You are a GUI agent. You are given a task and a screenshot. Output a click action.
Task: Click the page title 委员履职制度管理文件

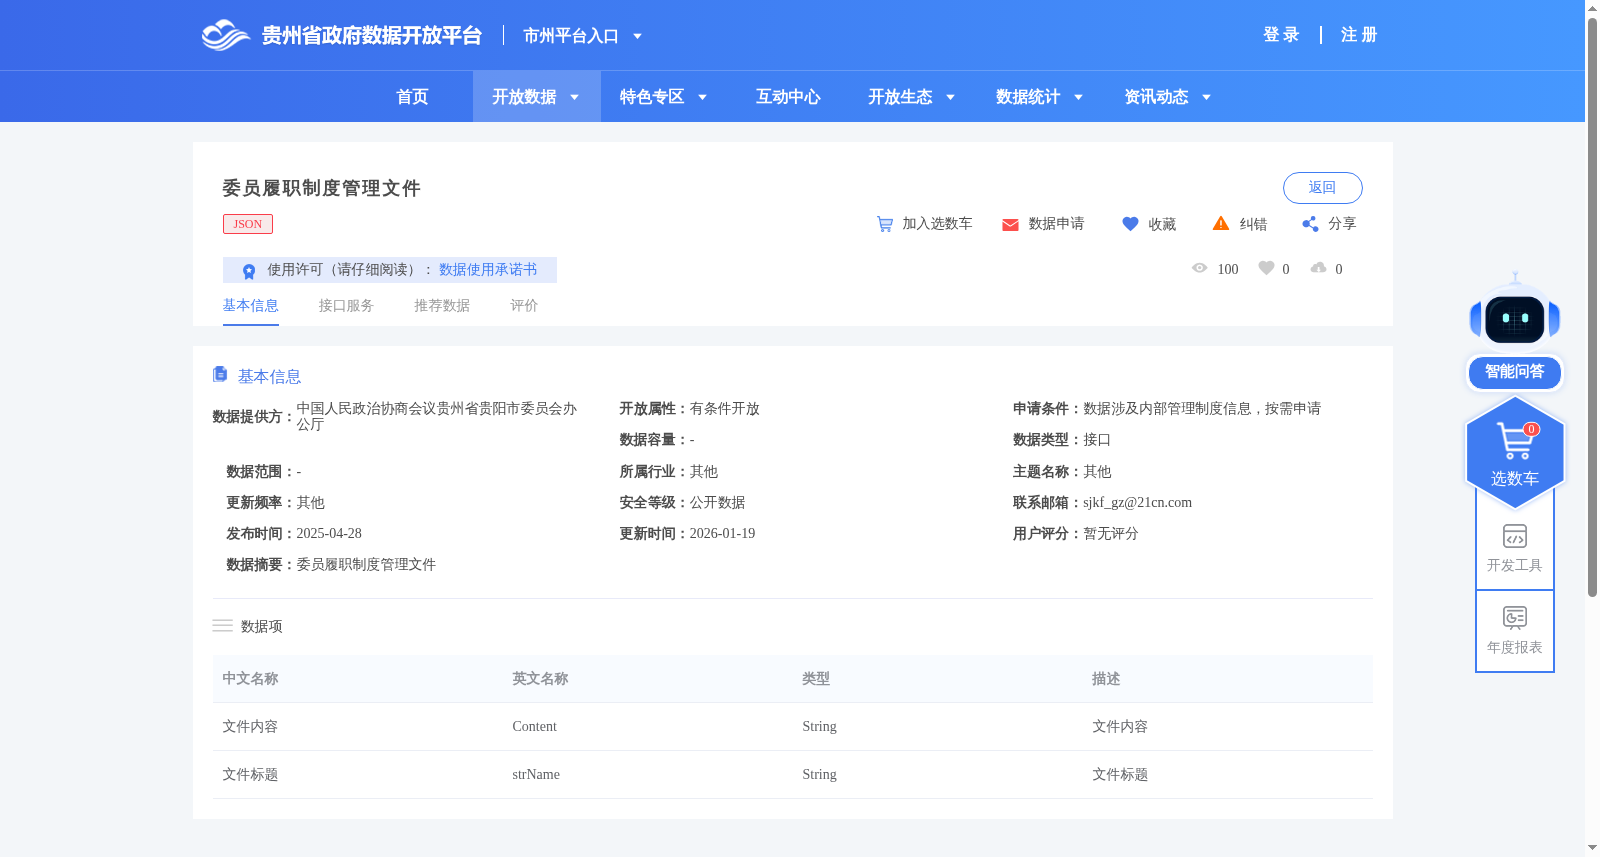pyautogui.click(x=321, y=188)
